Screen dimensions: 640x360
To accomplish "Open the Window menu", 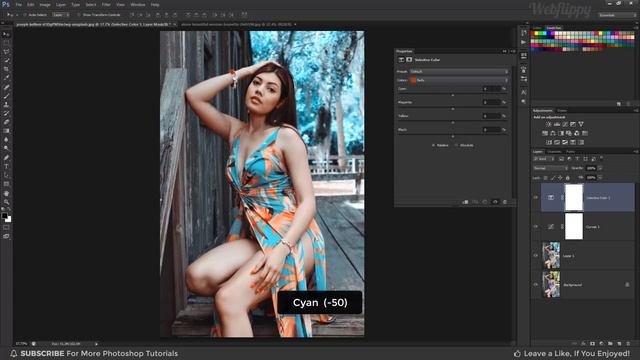I will 138,4.
